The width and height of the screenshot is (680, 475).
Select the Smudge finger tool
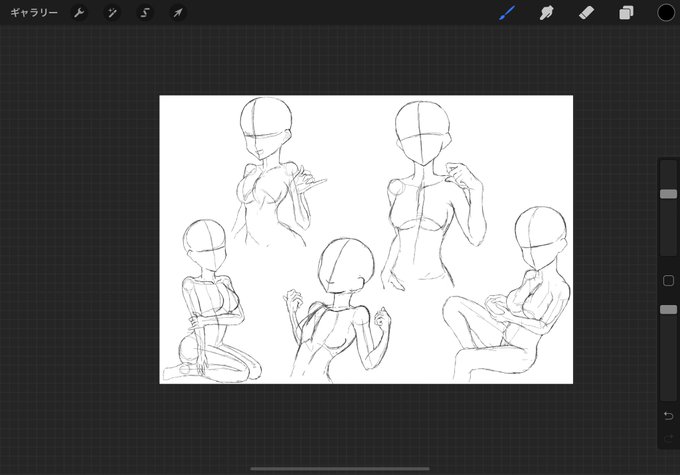(546, 13)
